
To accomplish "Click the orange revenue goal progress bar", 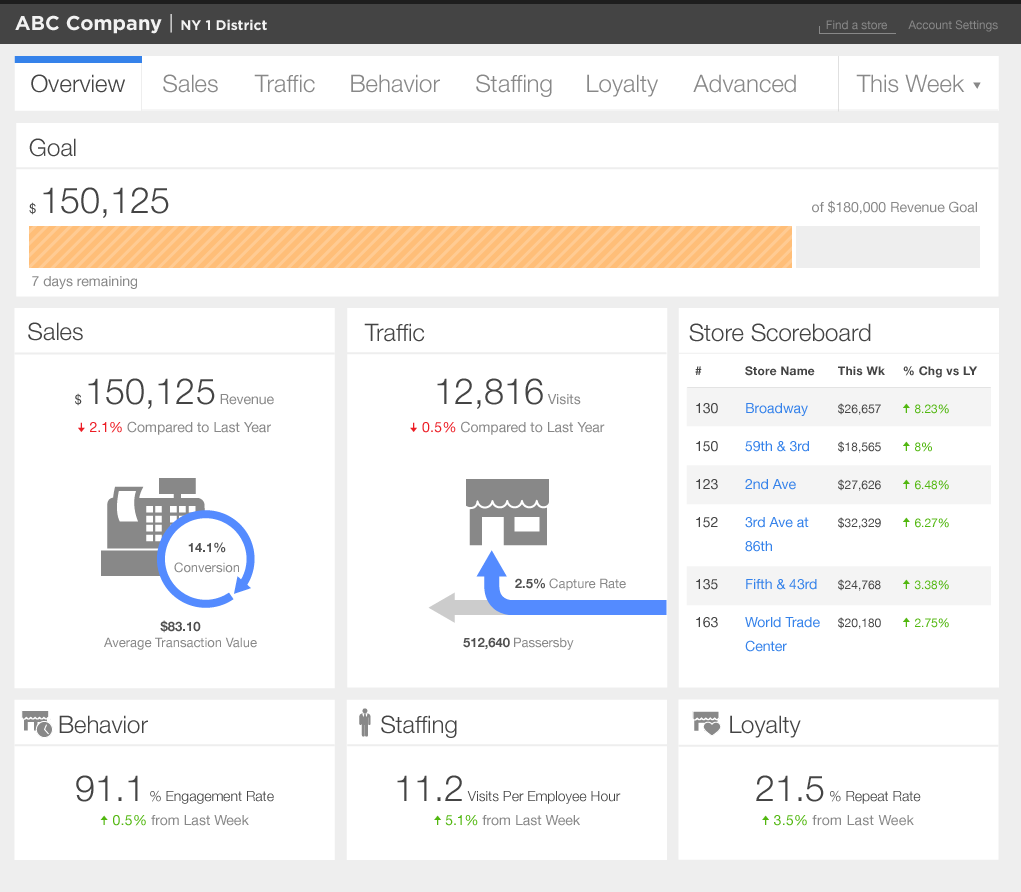I will pyautogui.click(x=410, y=247).
